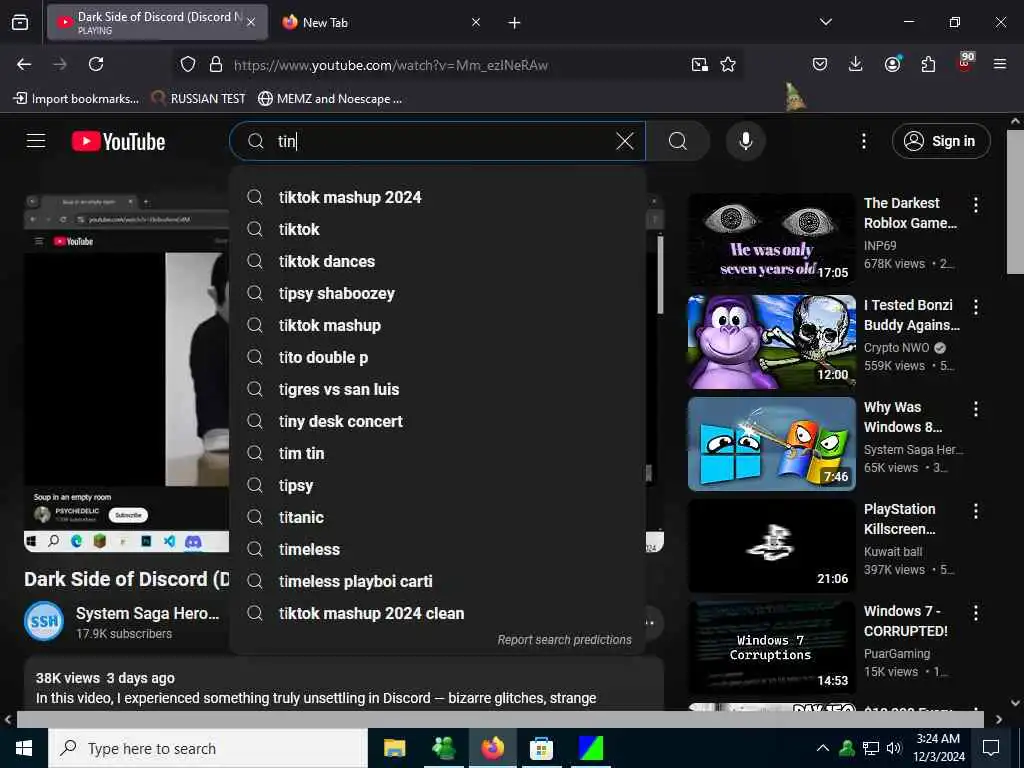Click the Sign in button
The width and height of the screenshot is (1024, 768).
pyautogui.click(x=940, y=141)
